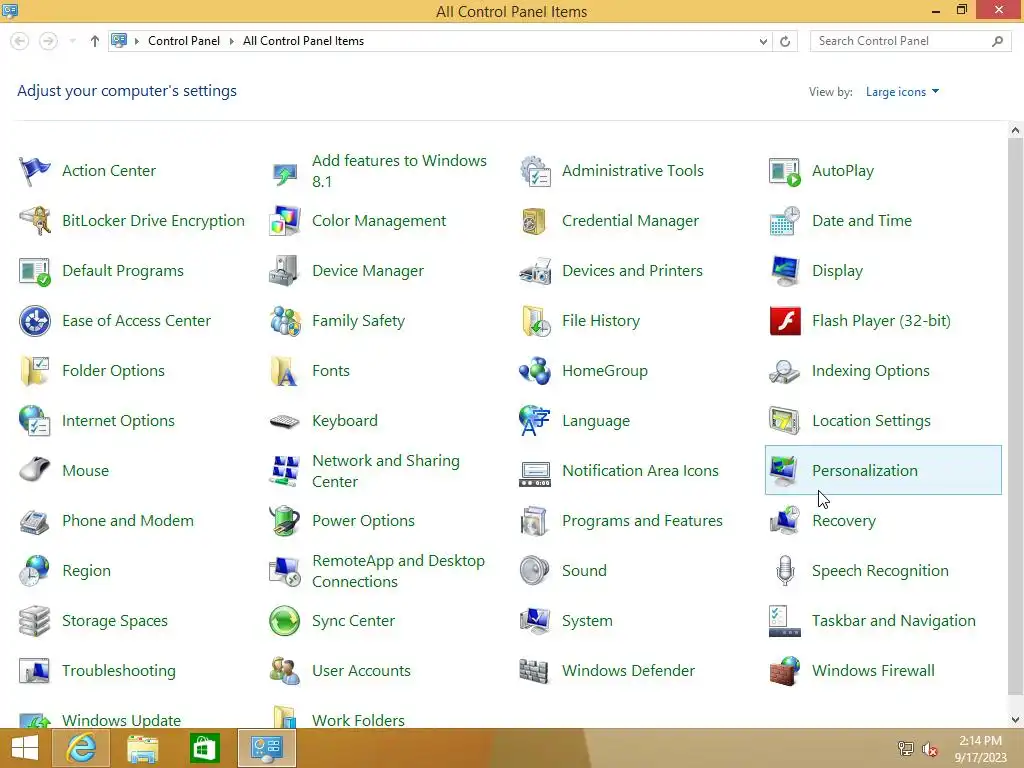This screenshot has width=1024, height=768.
Task: Open the Taskbar and Navigation link
Action: (x=893, y=621)
